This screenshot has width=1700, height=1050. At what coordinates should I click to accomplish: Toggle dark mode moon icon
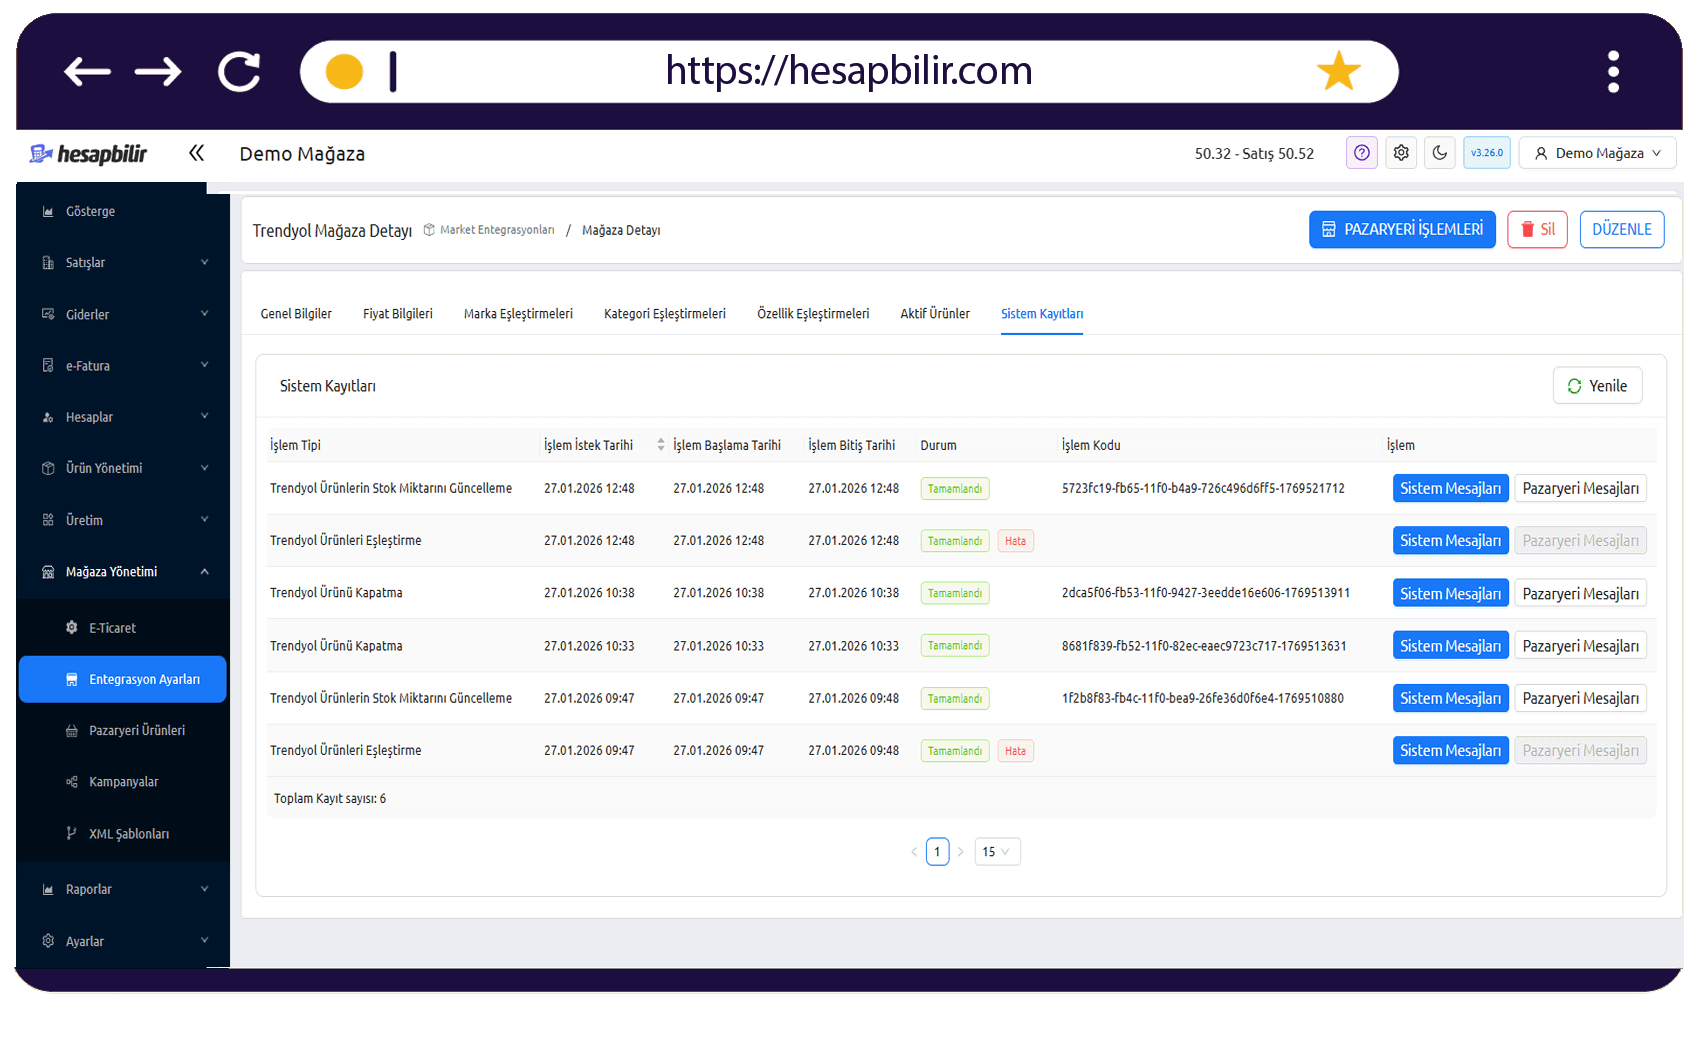1440,153
